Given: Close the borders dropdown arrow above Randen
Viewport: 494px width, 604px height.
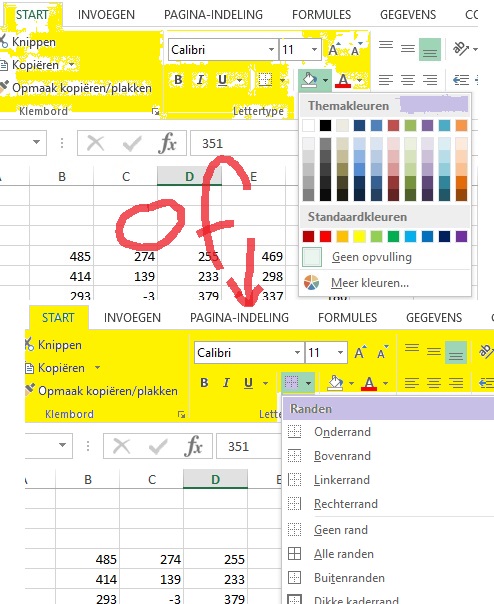Looking at the screenshot, I should pos(308,383).
